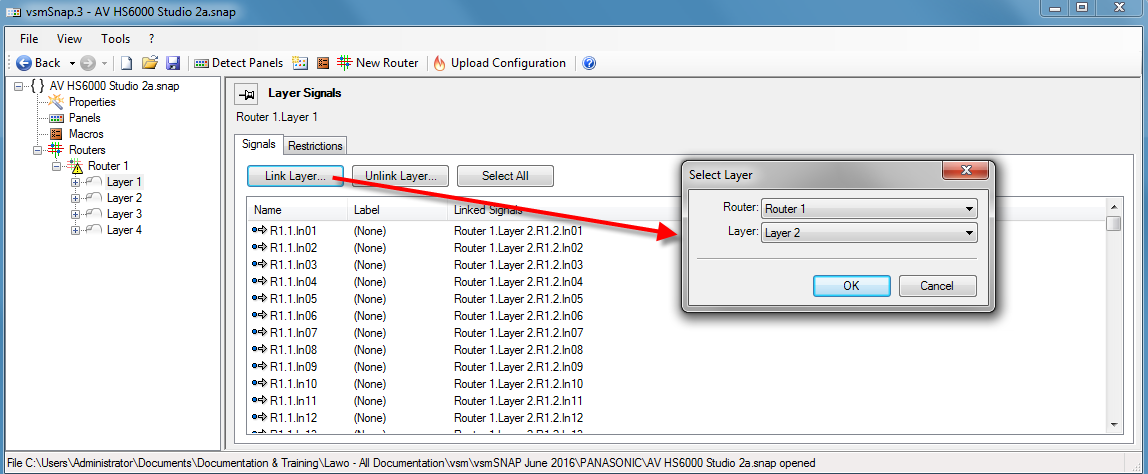
Task: Click Detect Panels in the toolbar
Action: click(238, 63)
